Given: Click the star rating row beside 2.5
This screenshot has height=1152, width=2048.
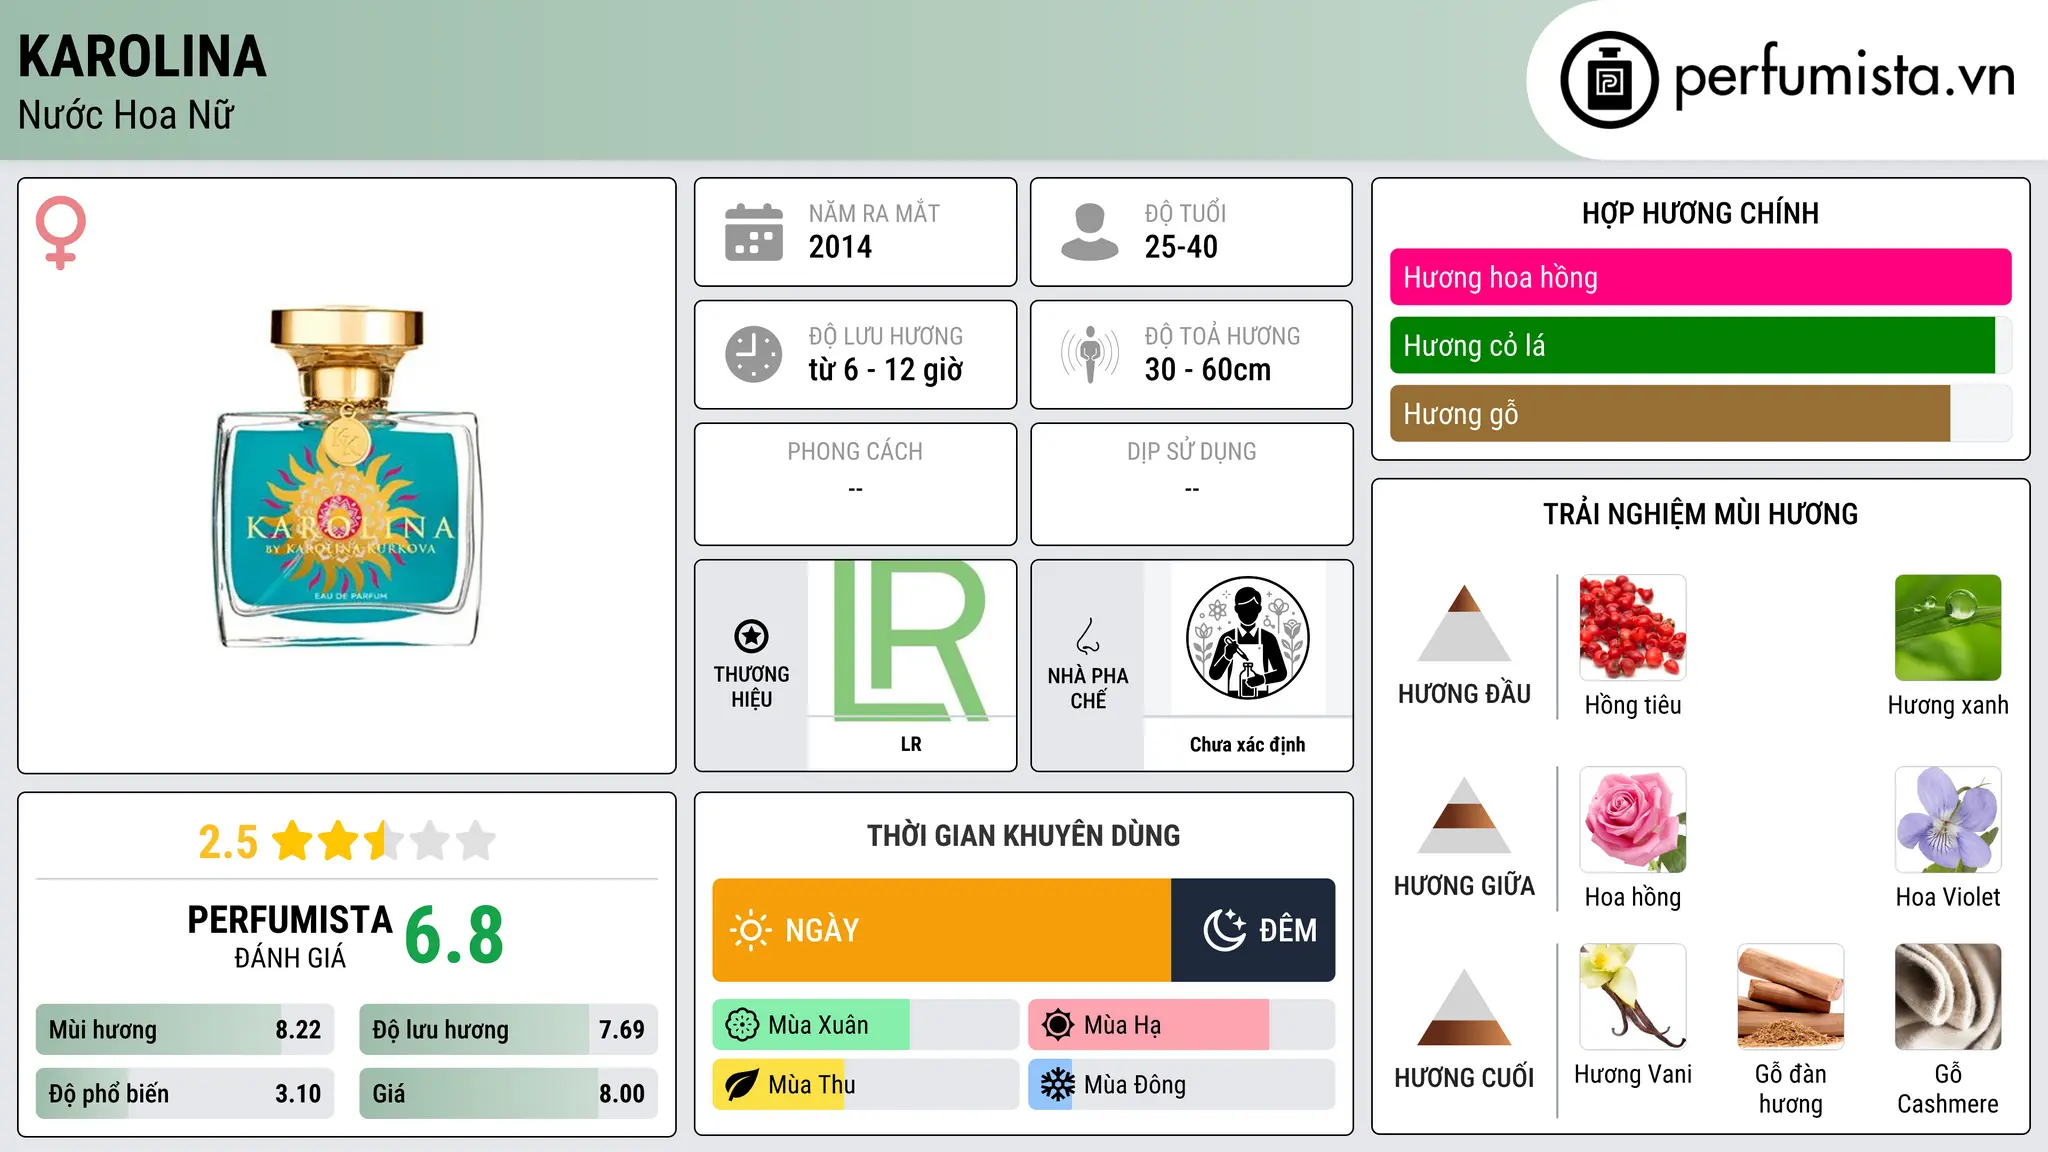Looking at the screenshot, I should click(384, 841).
